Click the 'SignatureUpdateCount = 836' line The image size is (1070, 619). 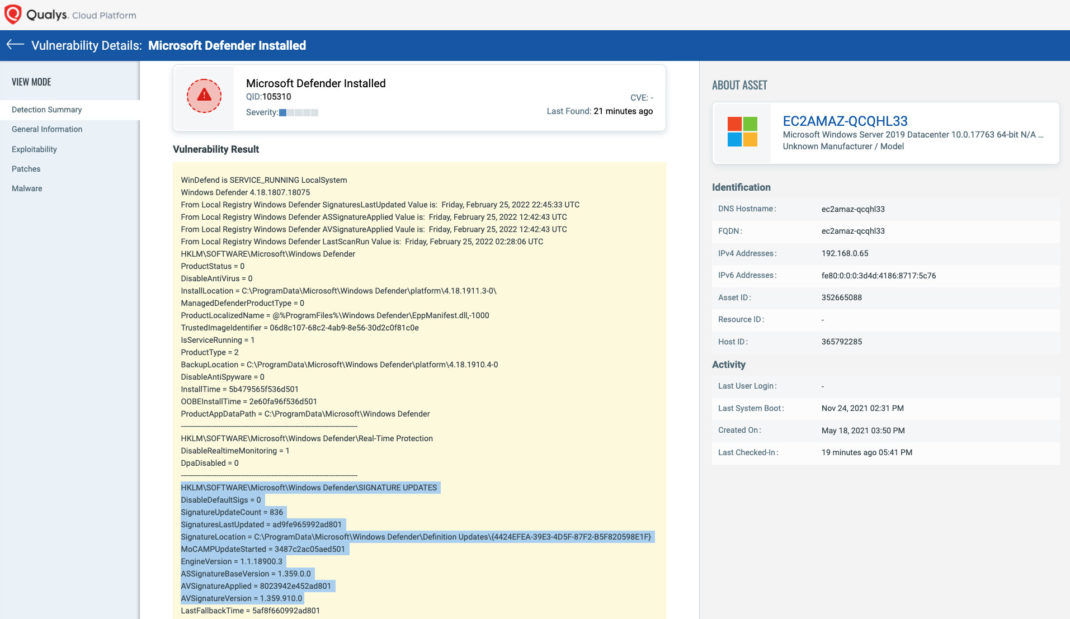(231, 512)
